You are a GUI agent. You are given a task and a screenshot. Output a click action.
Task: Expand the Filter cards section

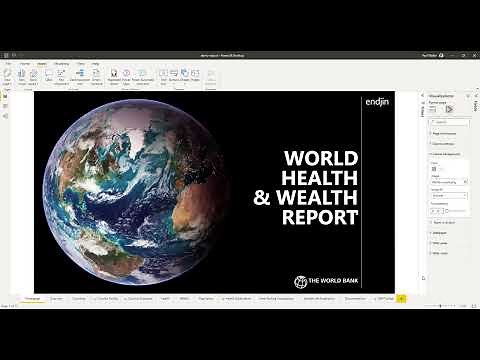point(439,253)
